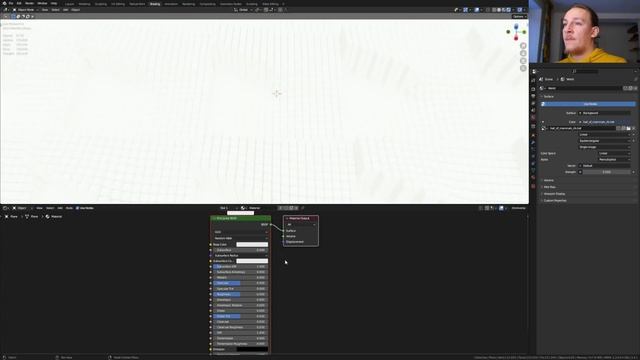Screen dimensions: 640x360
Task: Click the zoom viewport gizmo icon
Action: [523, 46]
